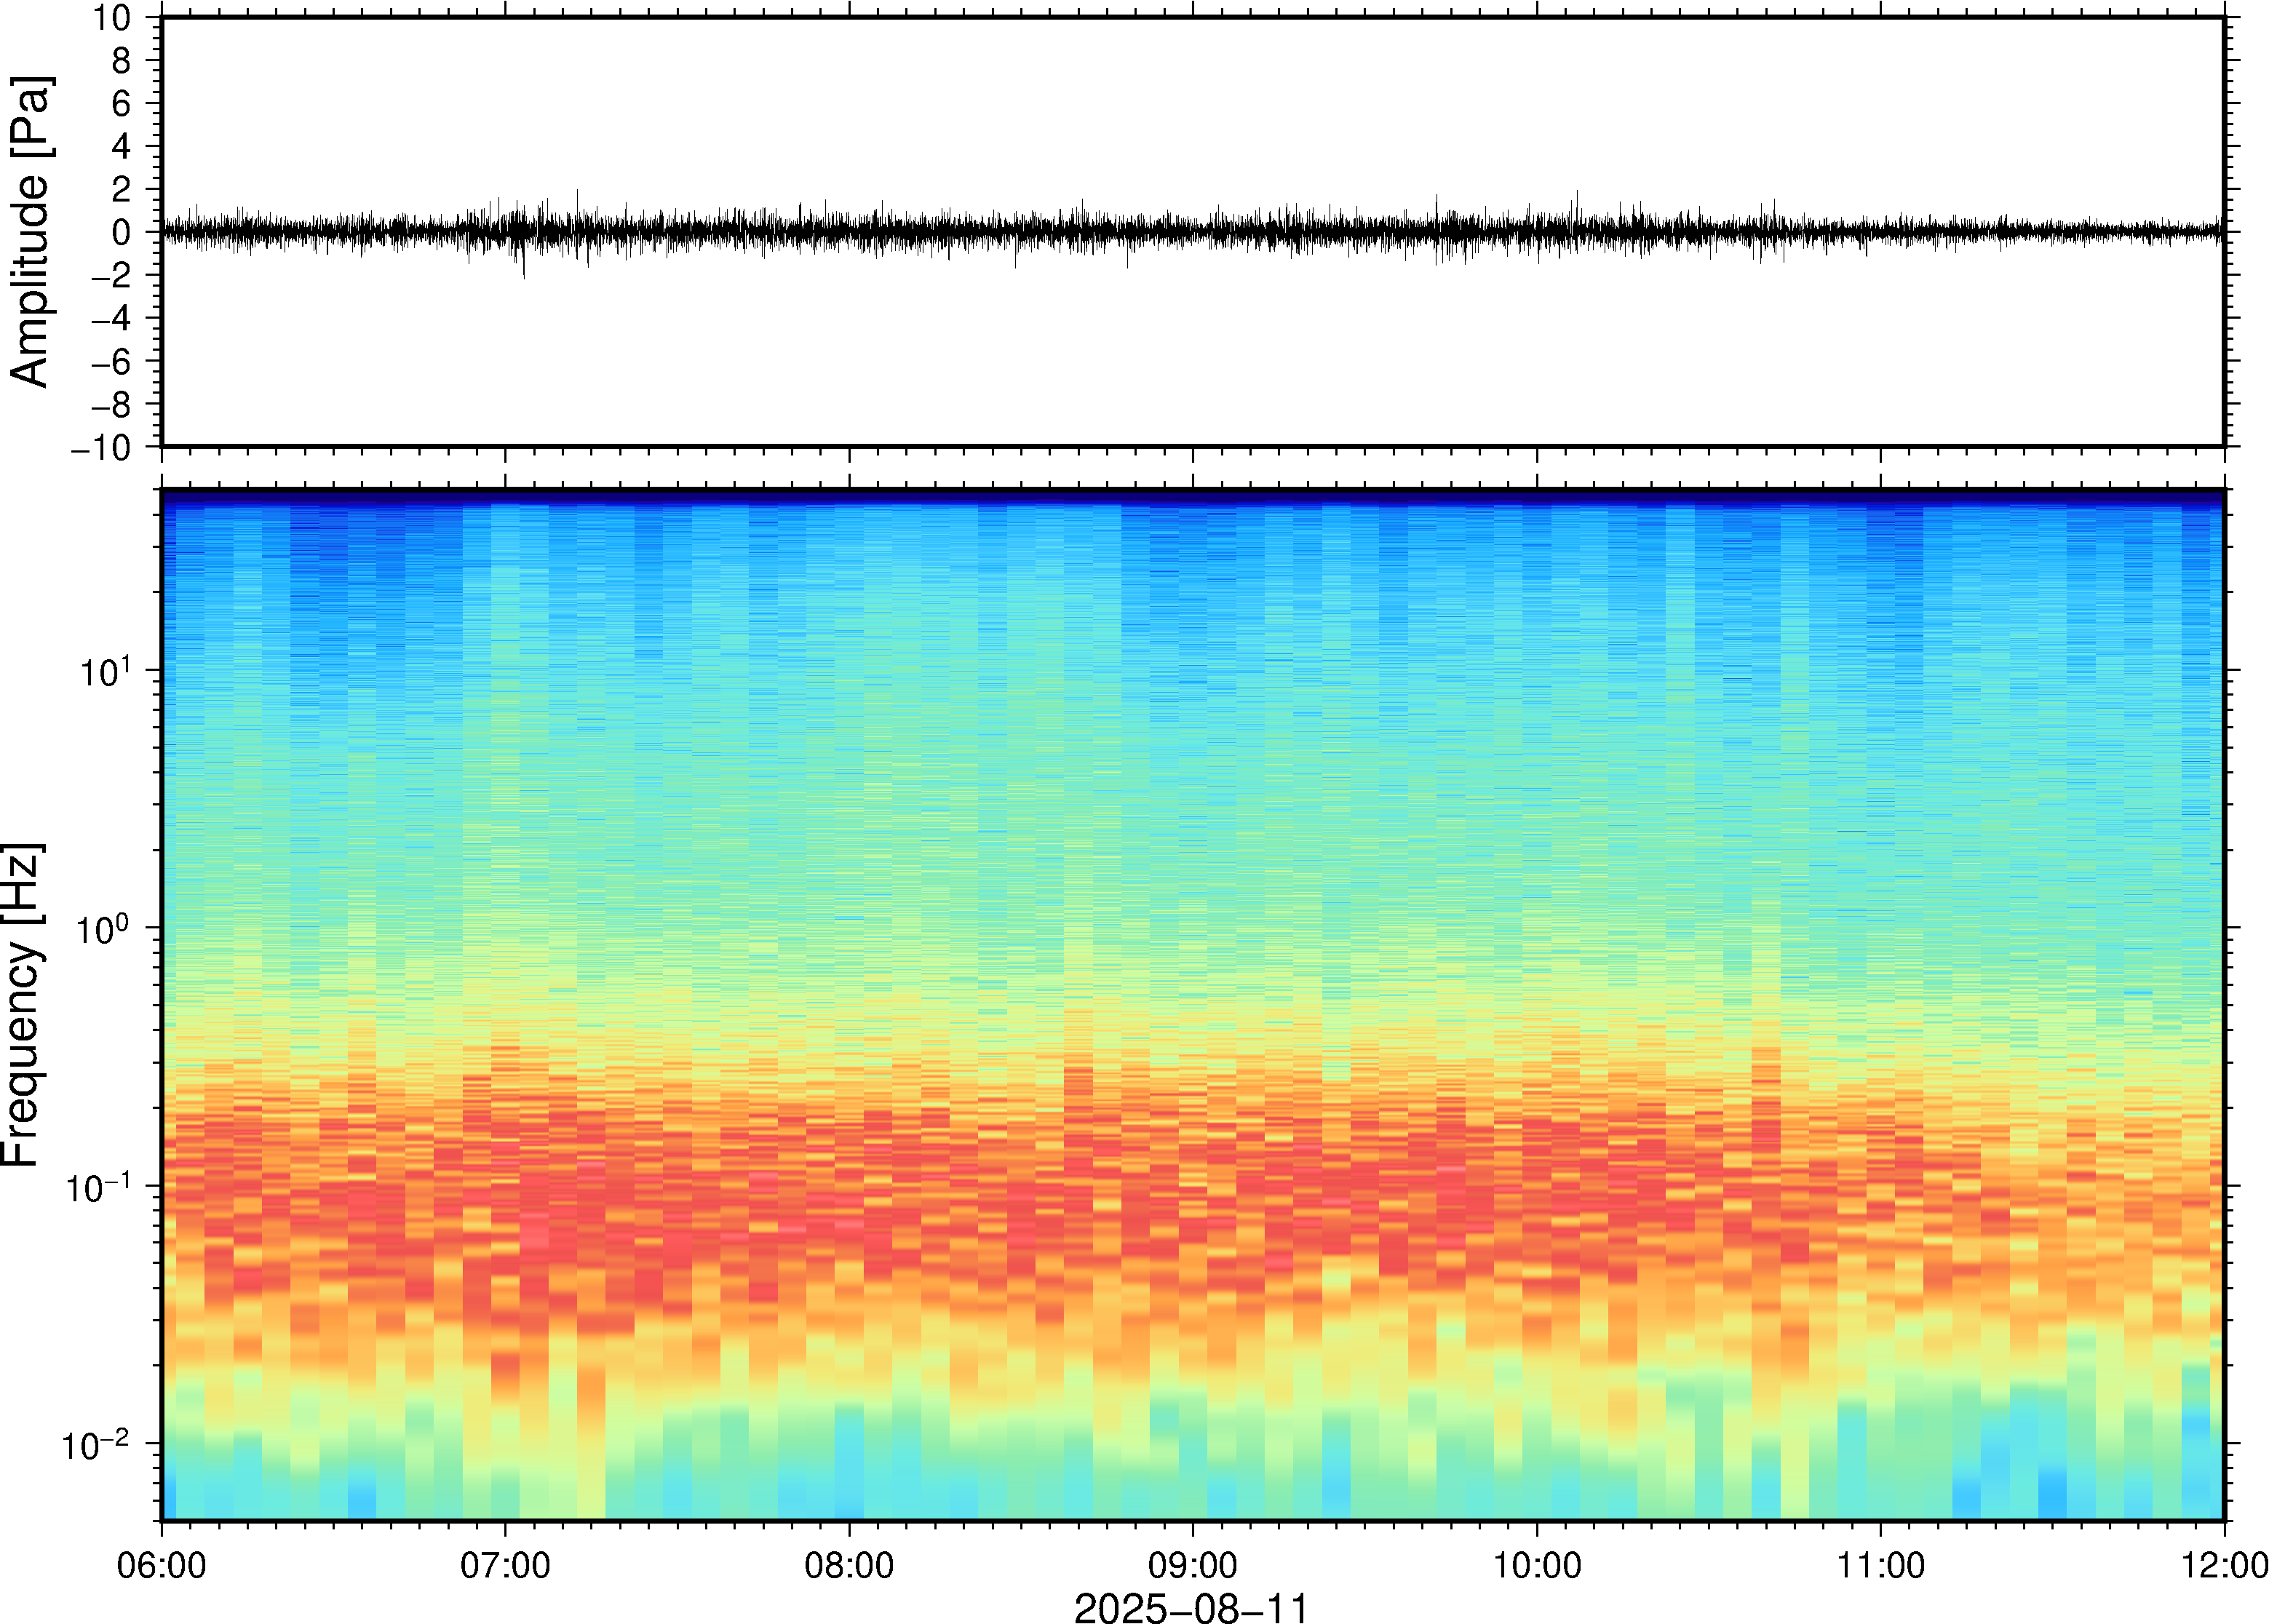Image resolution: width=2269 pixels, height=1624 pixels.
Task: Click the −6 amplitude tick label
Action: 112,361
